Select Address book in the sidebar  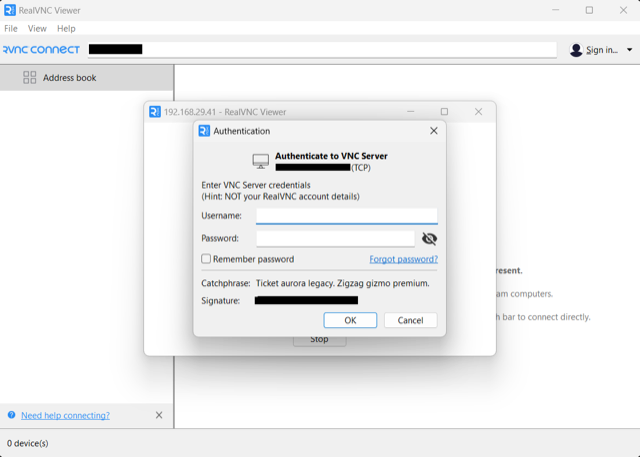87,78
